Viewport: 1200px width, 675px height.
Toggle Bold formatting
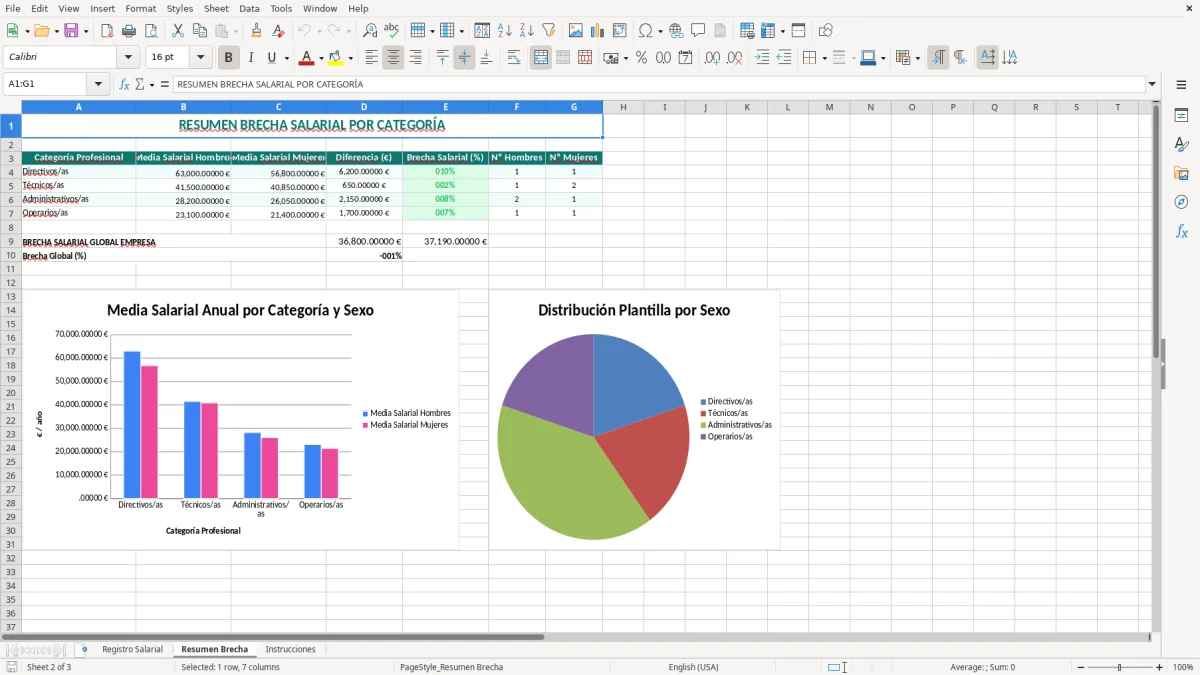(x=228, y=58)
